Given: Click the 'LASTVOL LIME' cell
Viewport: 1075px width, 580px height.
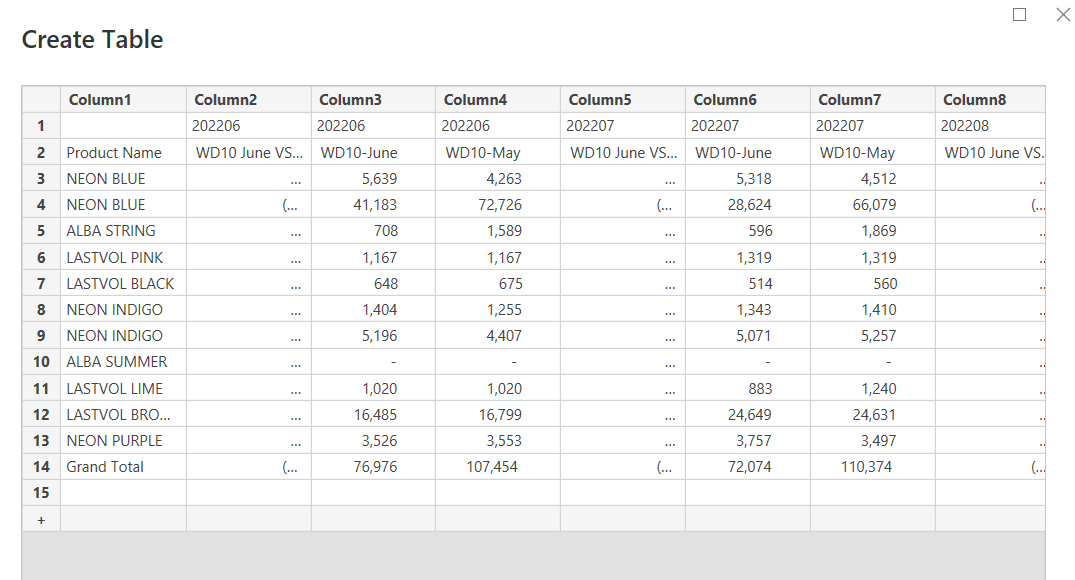Looking at the screenshot, I should pyautogui.click(x=123, y=388).
